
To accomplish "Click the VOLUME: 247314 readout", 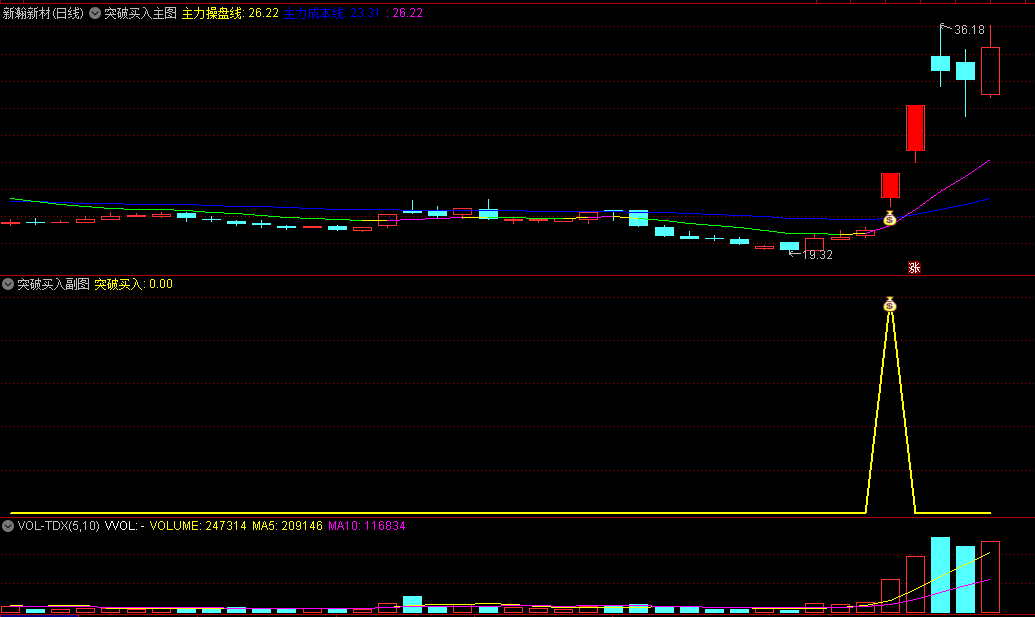I will point(198,526).
